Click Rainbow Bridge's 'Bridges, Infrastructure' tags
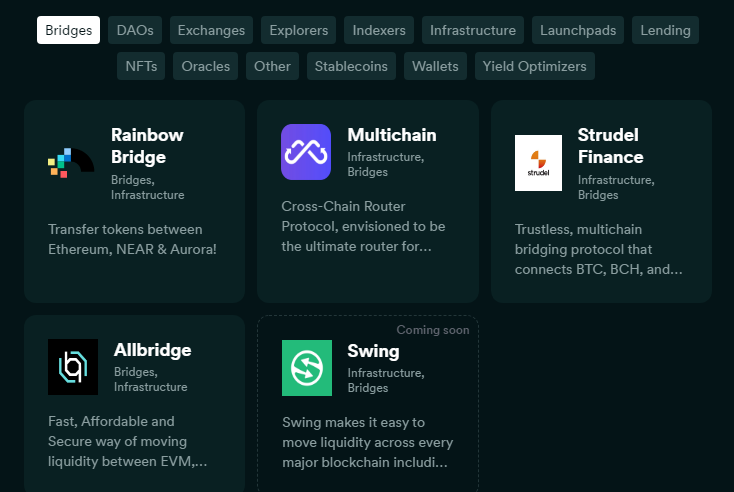 [x=147, y=187]
